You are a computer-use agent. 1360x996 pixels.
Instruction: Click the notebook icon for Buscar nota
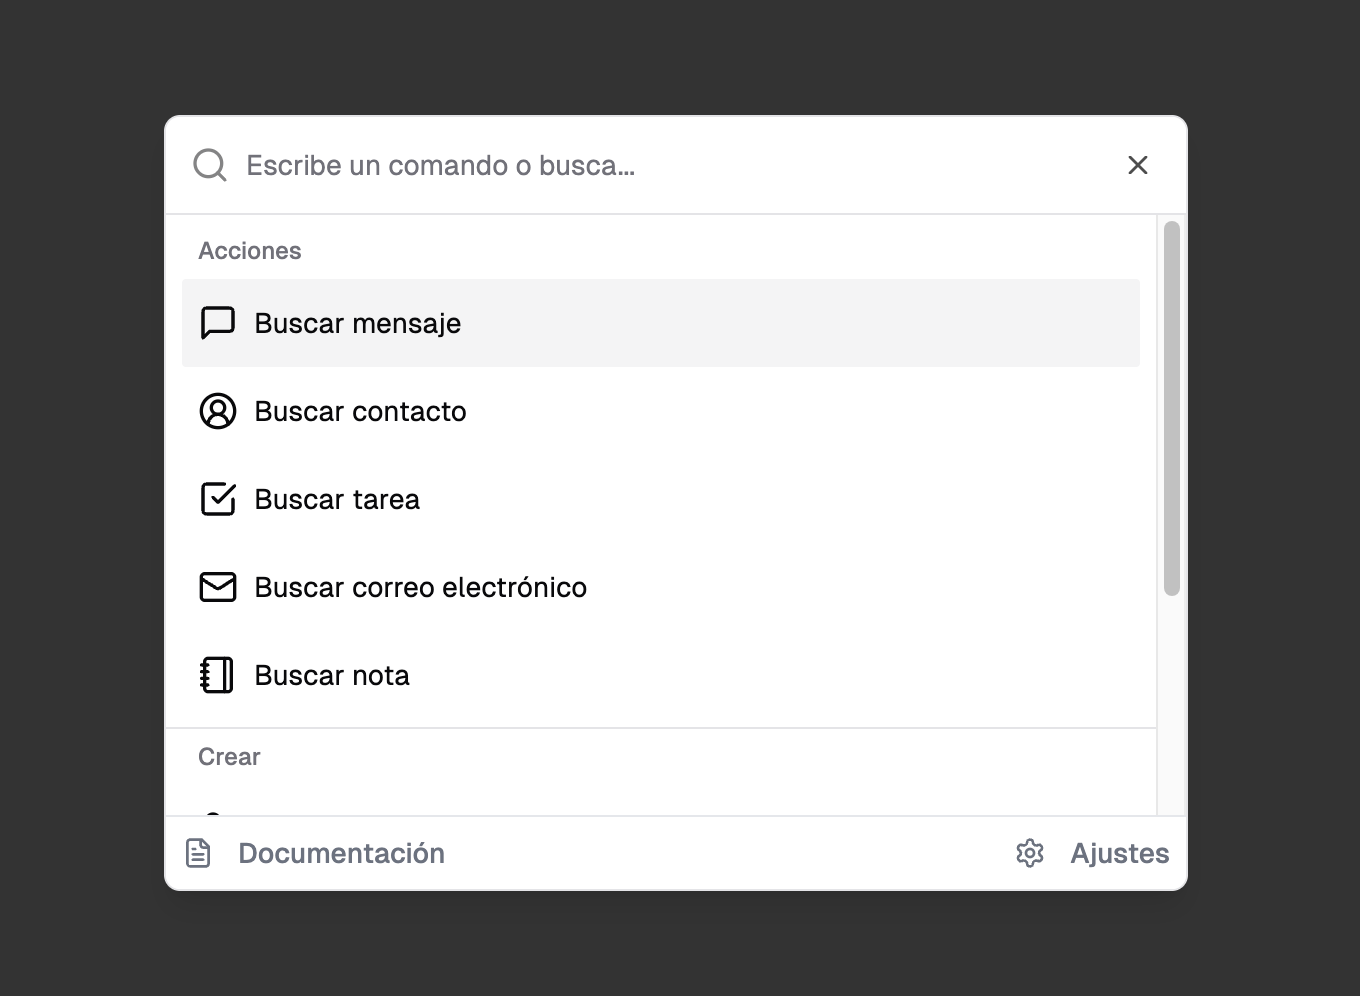[x=218, y=675]
